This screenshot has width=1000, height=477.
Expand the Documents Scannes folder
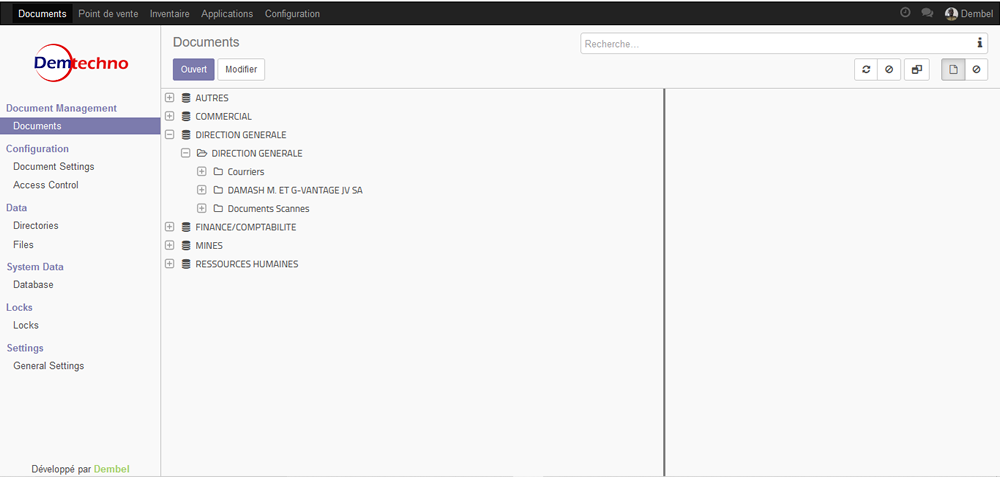(202, 208)
